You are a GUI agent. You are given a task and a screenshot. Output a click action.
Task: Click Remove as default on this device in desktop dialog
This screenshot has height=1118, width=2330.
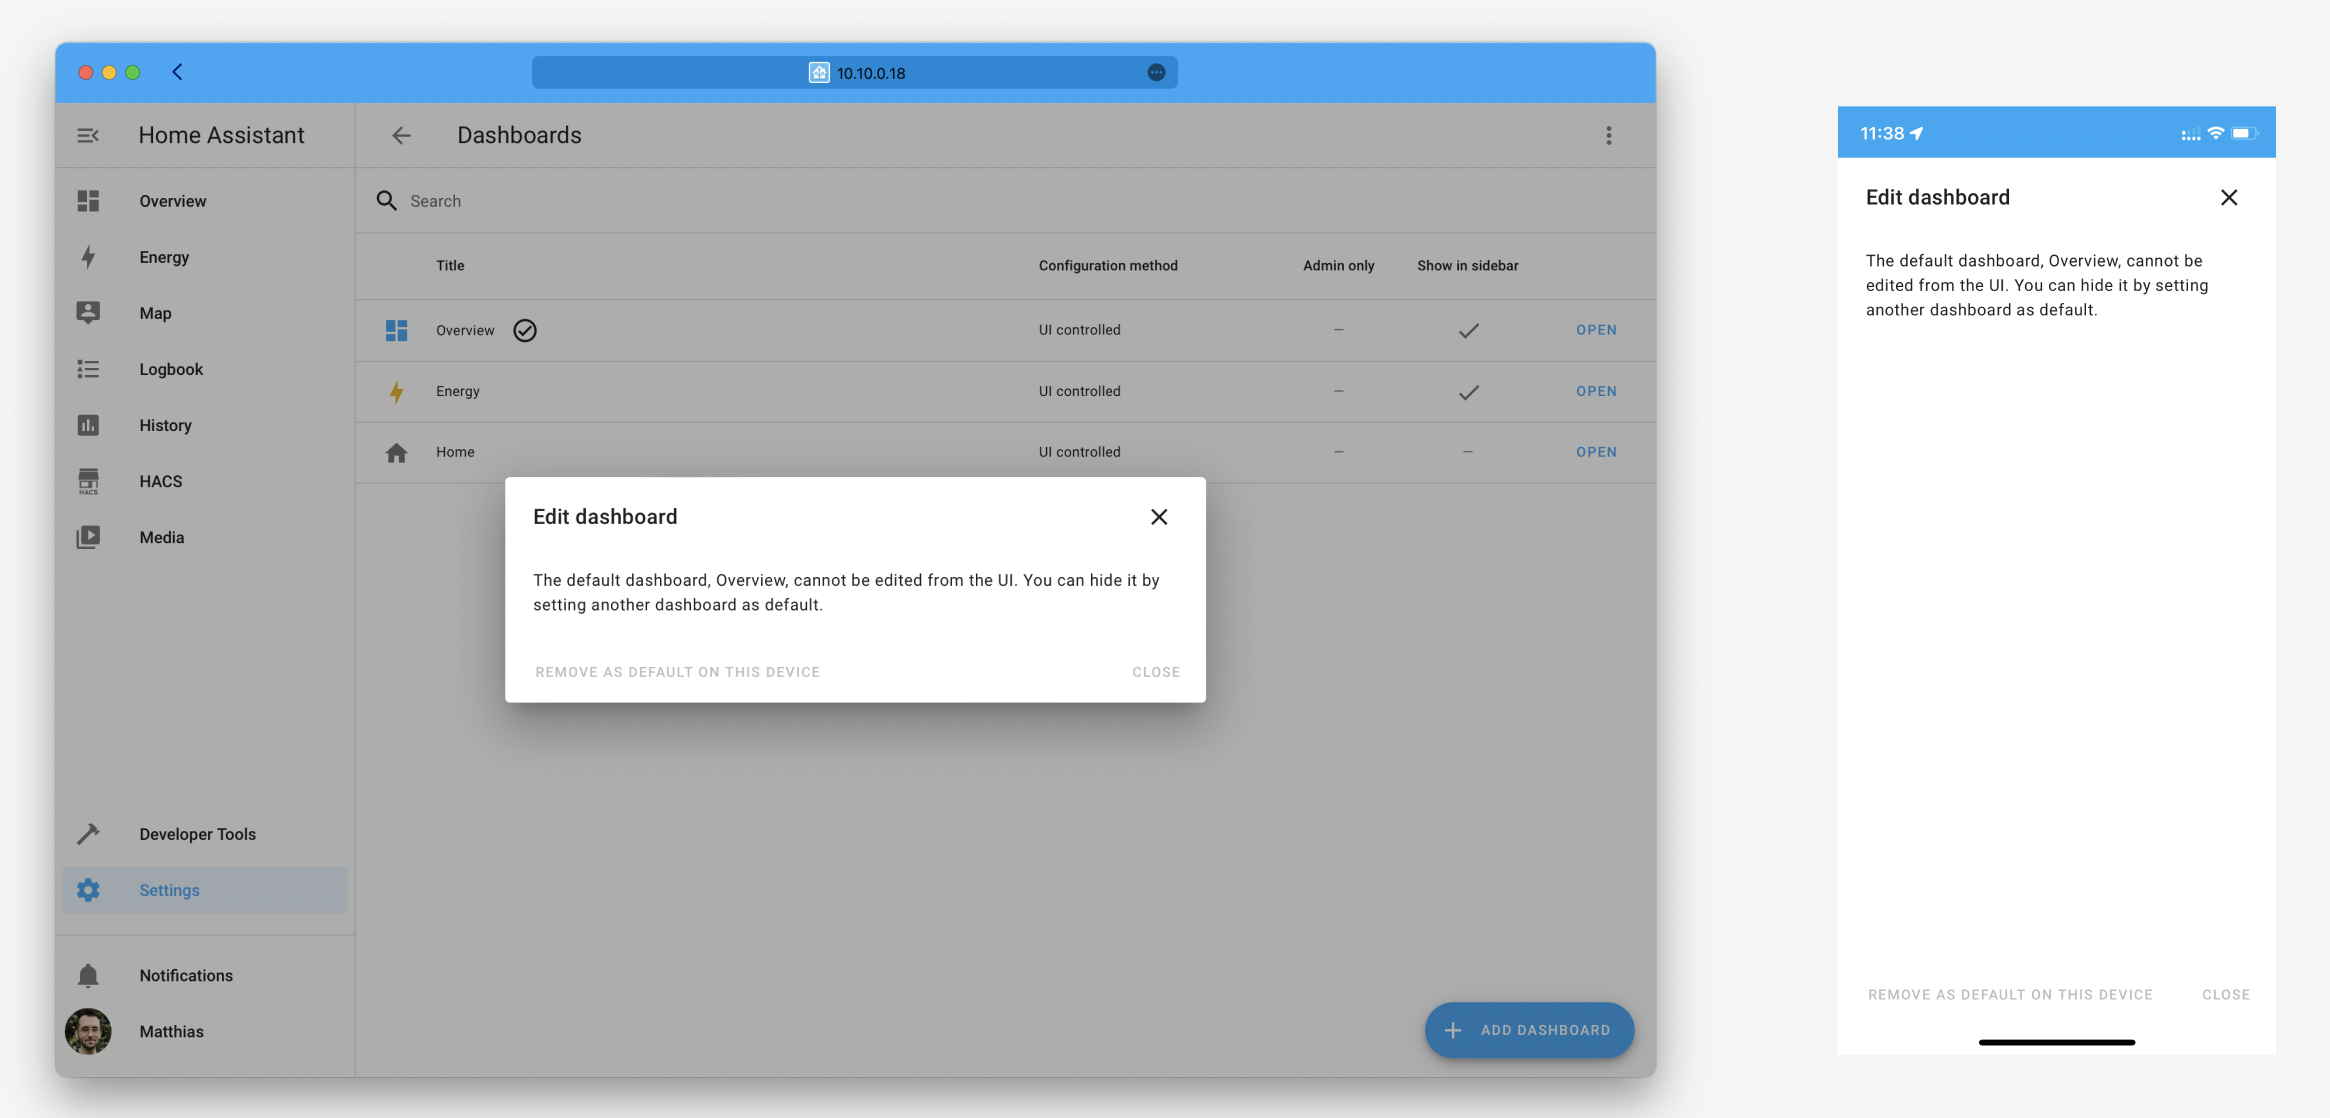tap(677, 672)
